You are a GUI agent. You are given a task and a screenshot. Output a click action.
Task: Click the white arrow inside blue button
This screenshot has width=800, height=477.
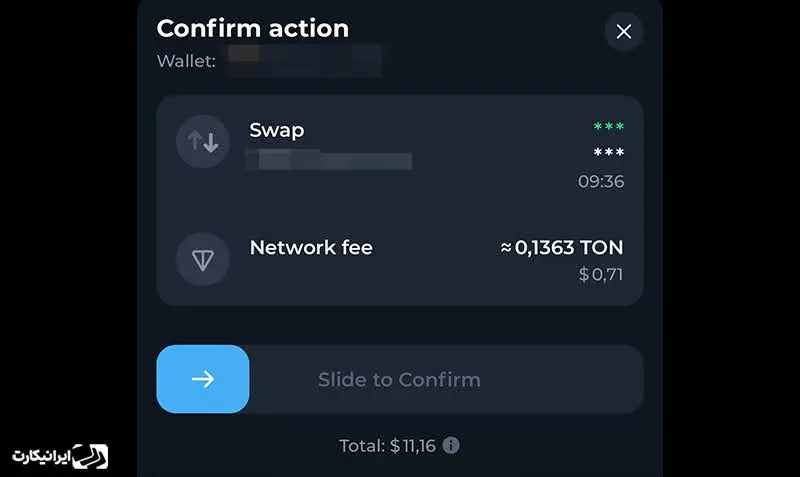203,379
